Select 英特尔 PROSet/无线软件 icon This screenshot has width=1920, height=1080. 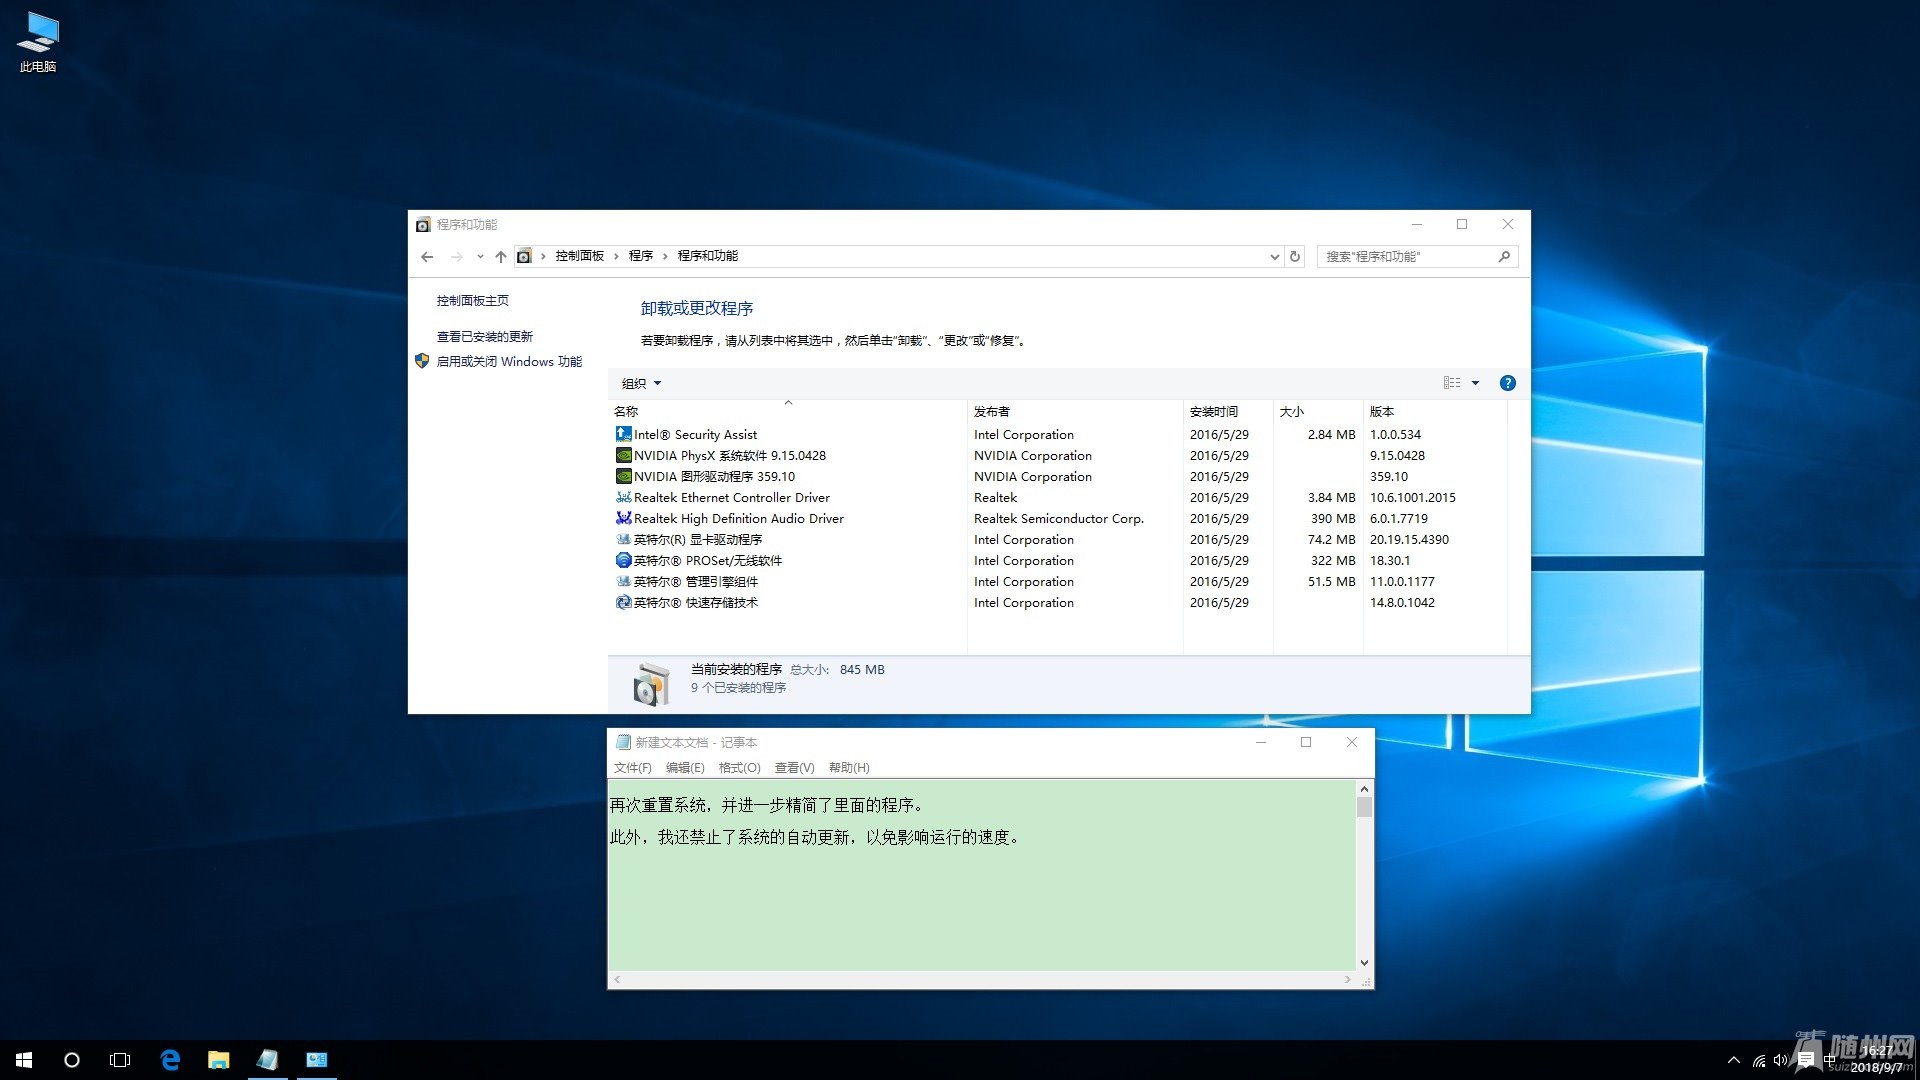coord(623,560)
